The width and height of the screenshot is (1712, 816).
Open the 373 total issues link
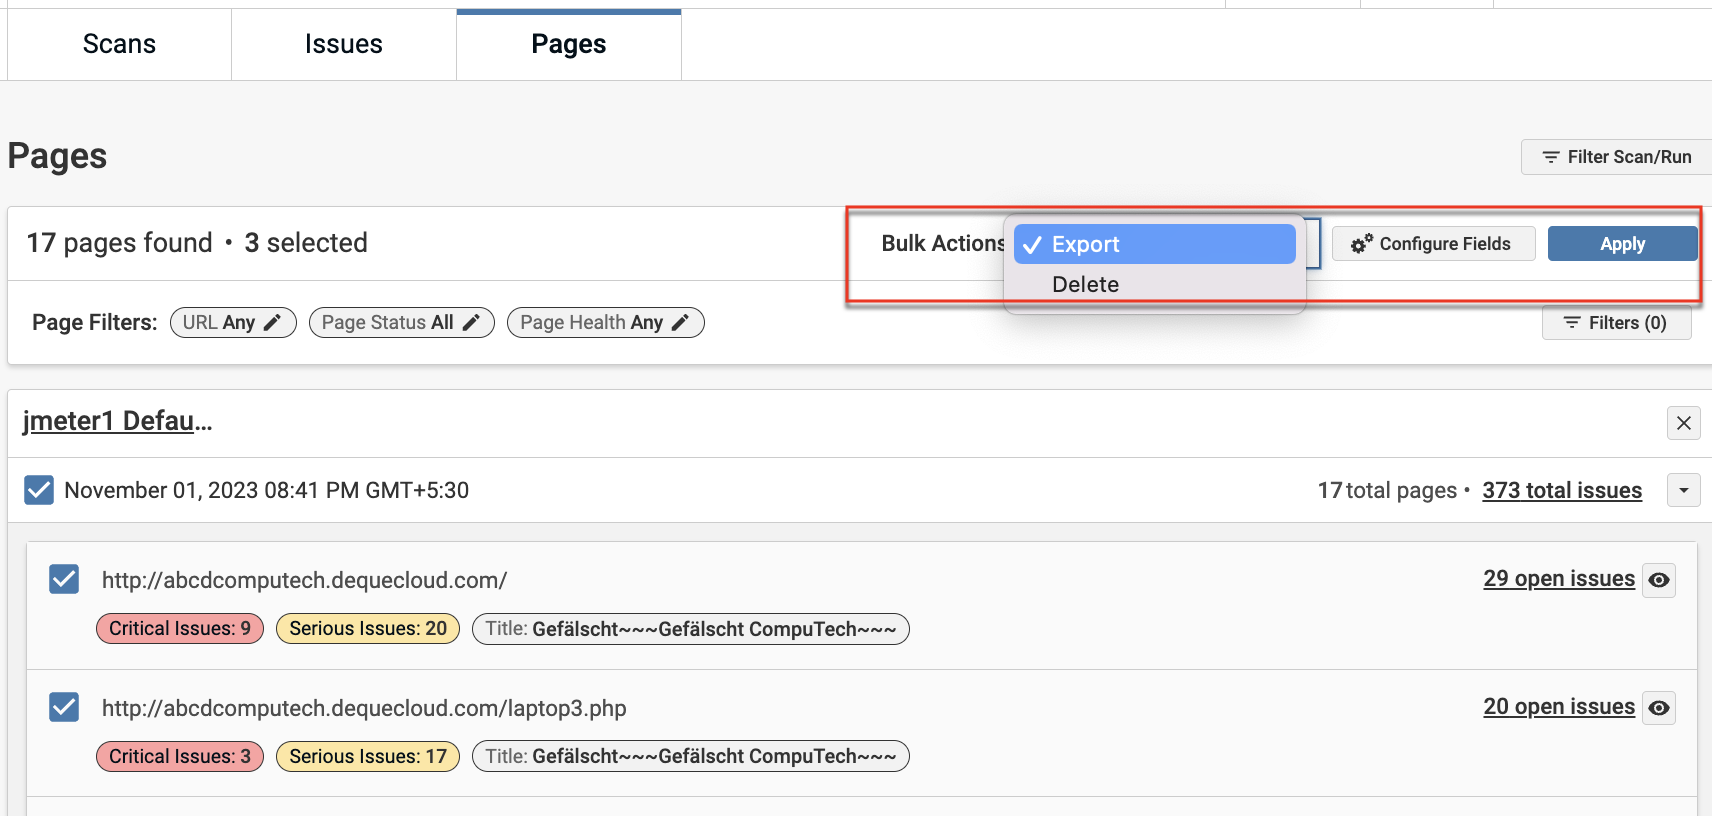click(x=1561, y=490)
